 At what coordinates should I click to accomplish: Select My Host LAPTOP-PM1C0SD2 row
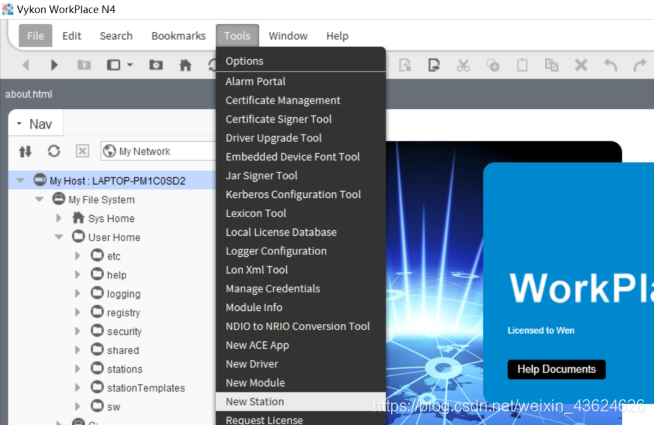112,181
